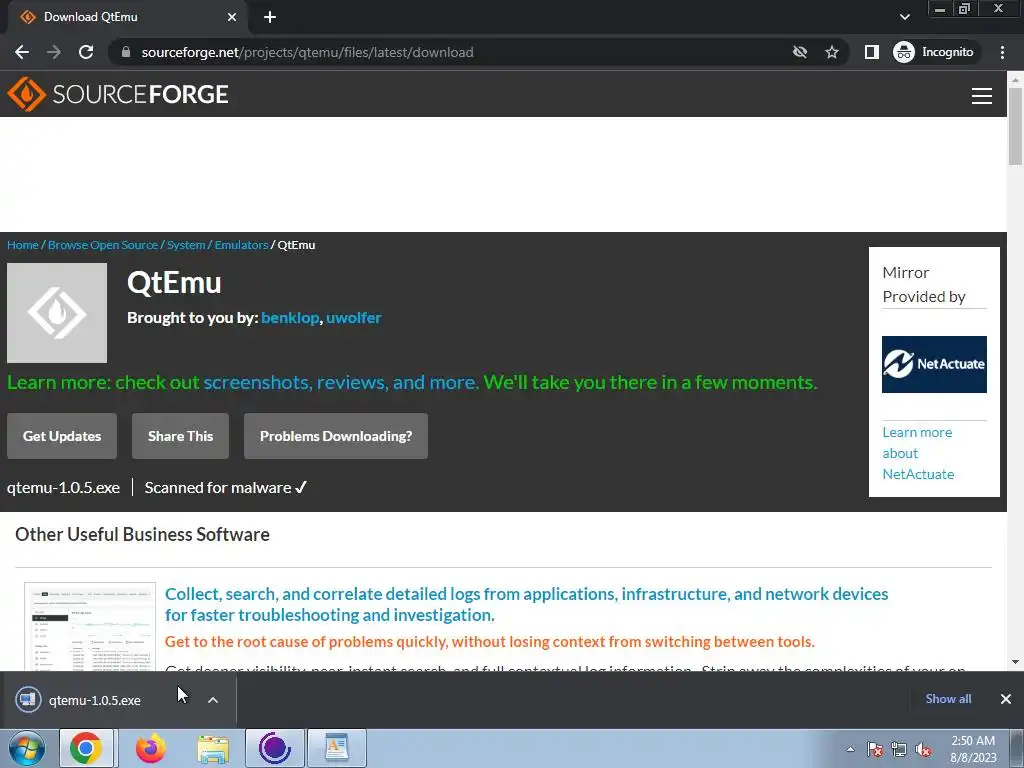Click the browser forward arrow

click(x=54, y=52)
